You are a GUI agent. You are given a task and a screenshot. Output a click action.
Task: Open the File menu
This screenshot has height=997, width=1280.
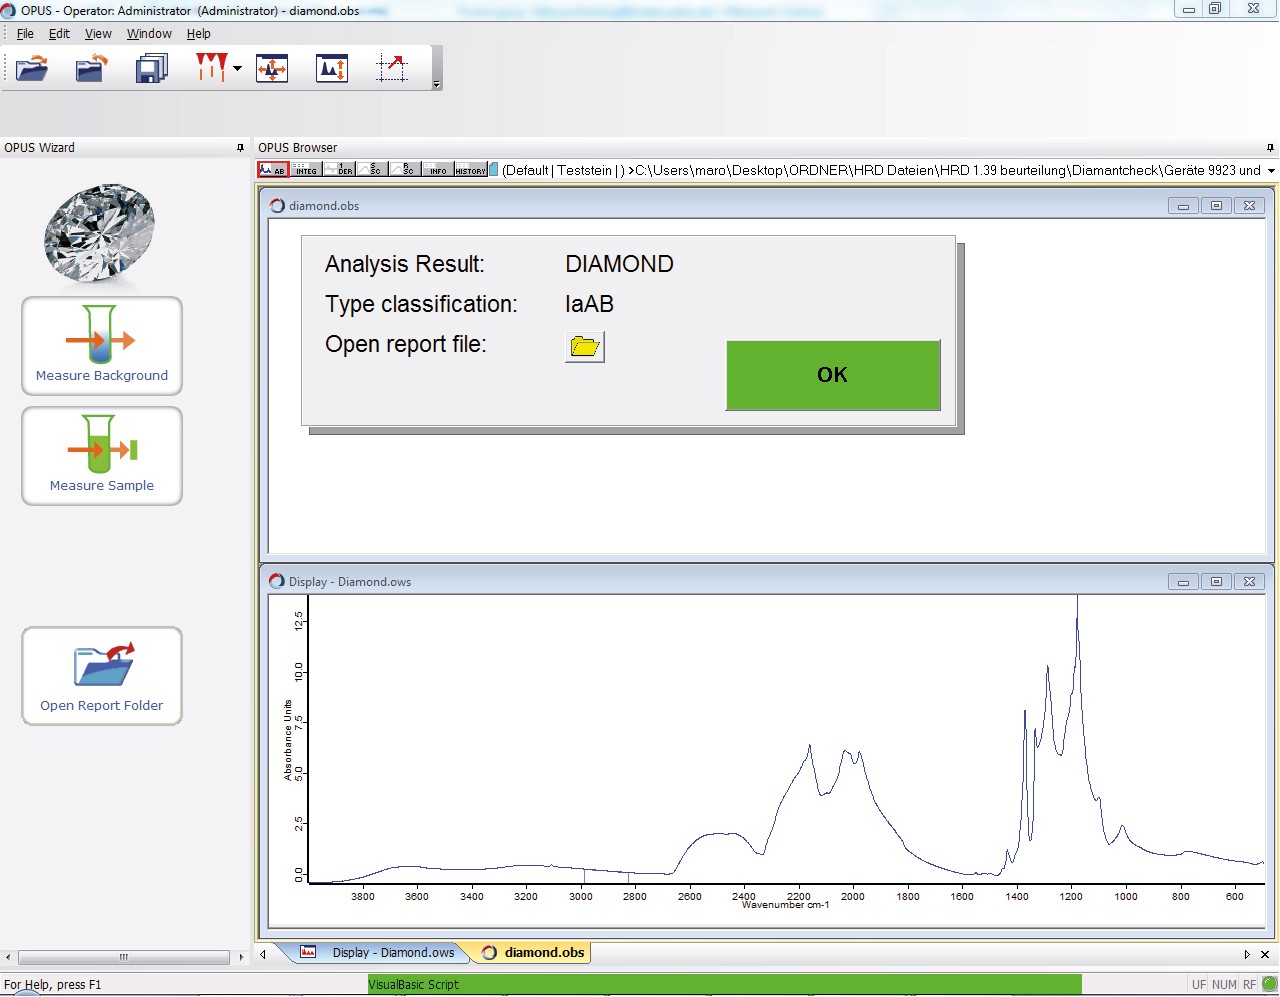click(25, 33)
